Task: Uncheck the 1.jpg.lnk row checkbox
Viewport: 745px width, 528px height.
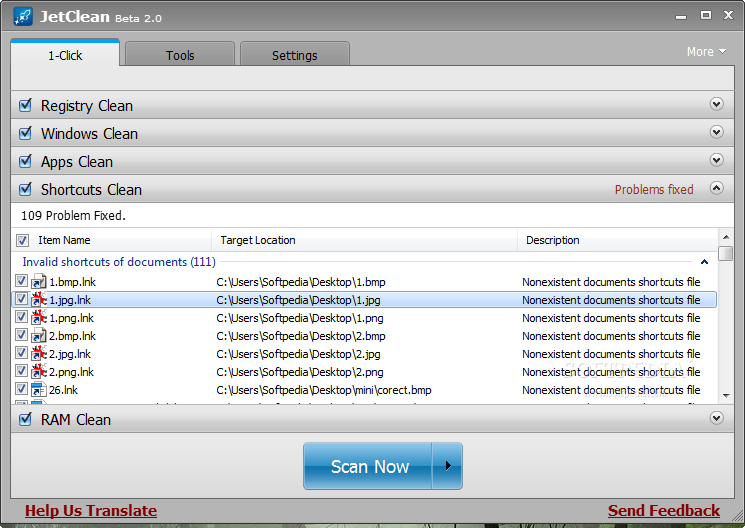Action: tap(21, 299)
